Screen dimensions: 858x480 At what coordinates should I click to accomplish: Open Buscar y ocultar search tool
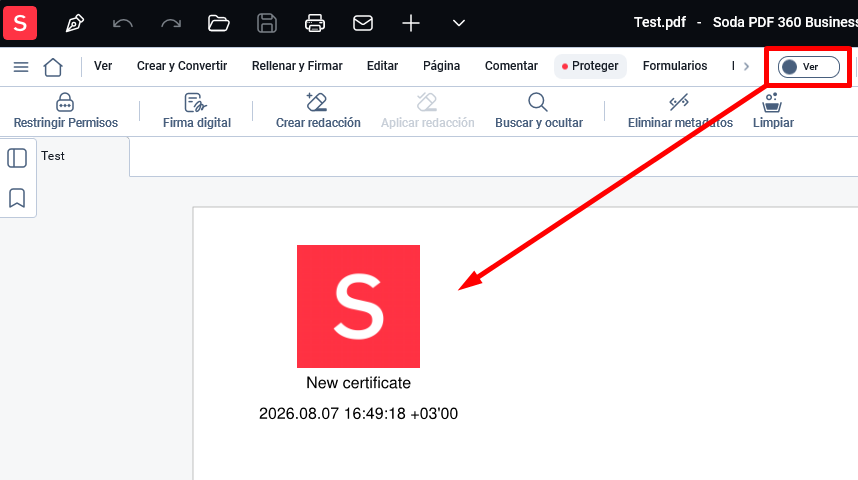tap(538, 111)
